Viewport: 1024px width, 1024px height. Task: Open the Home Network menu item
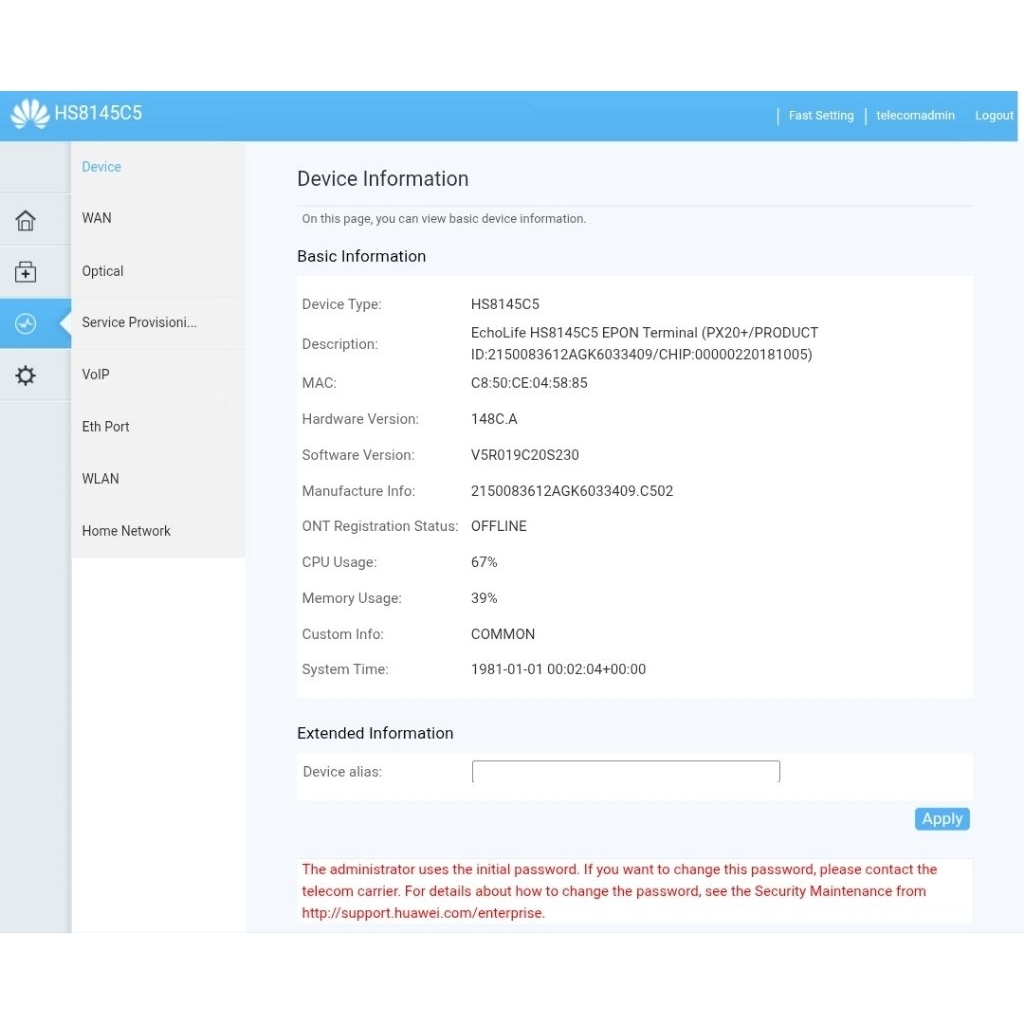click(126, 531)
